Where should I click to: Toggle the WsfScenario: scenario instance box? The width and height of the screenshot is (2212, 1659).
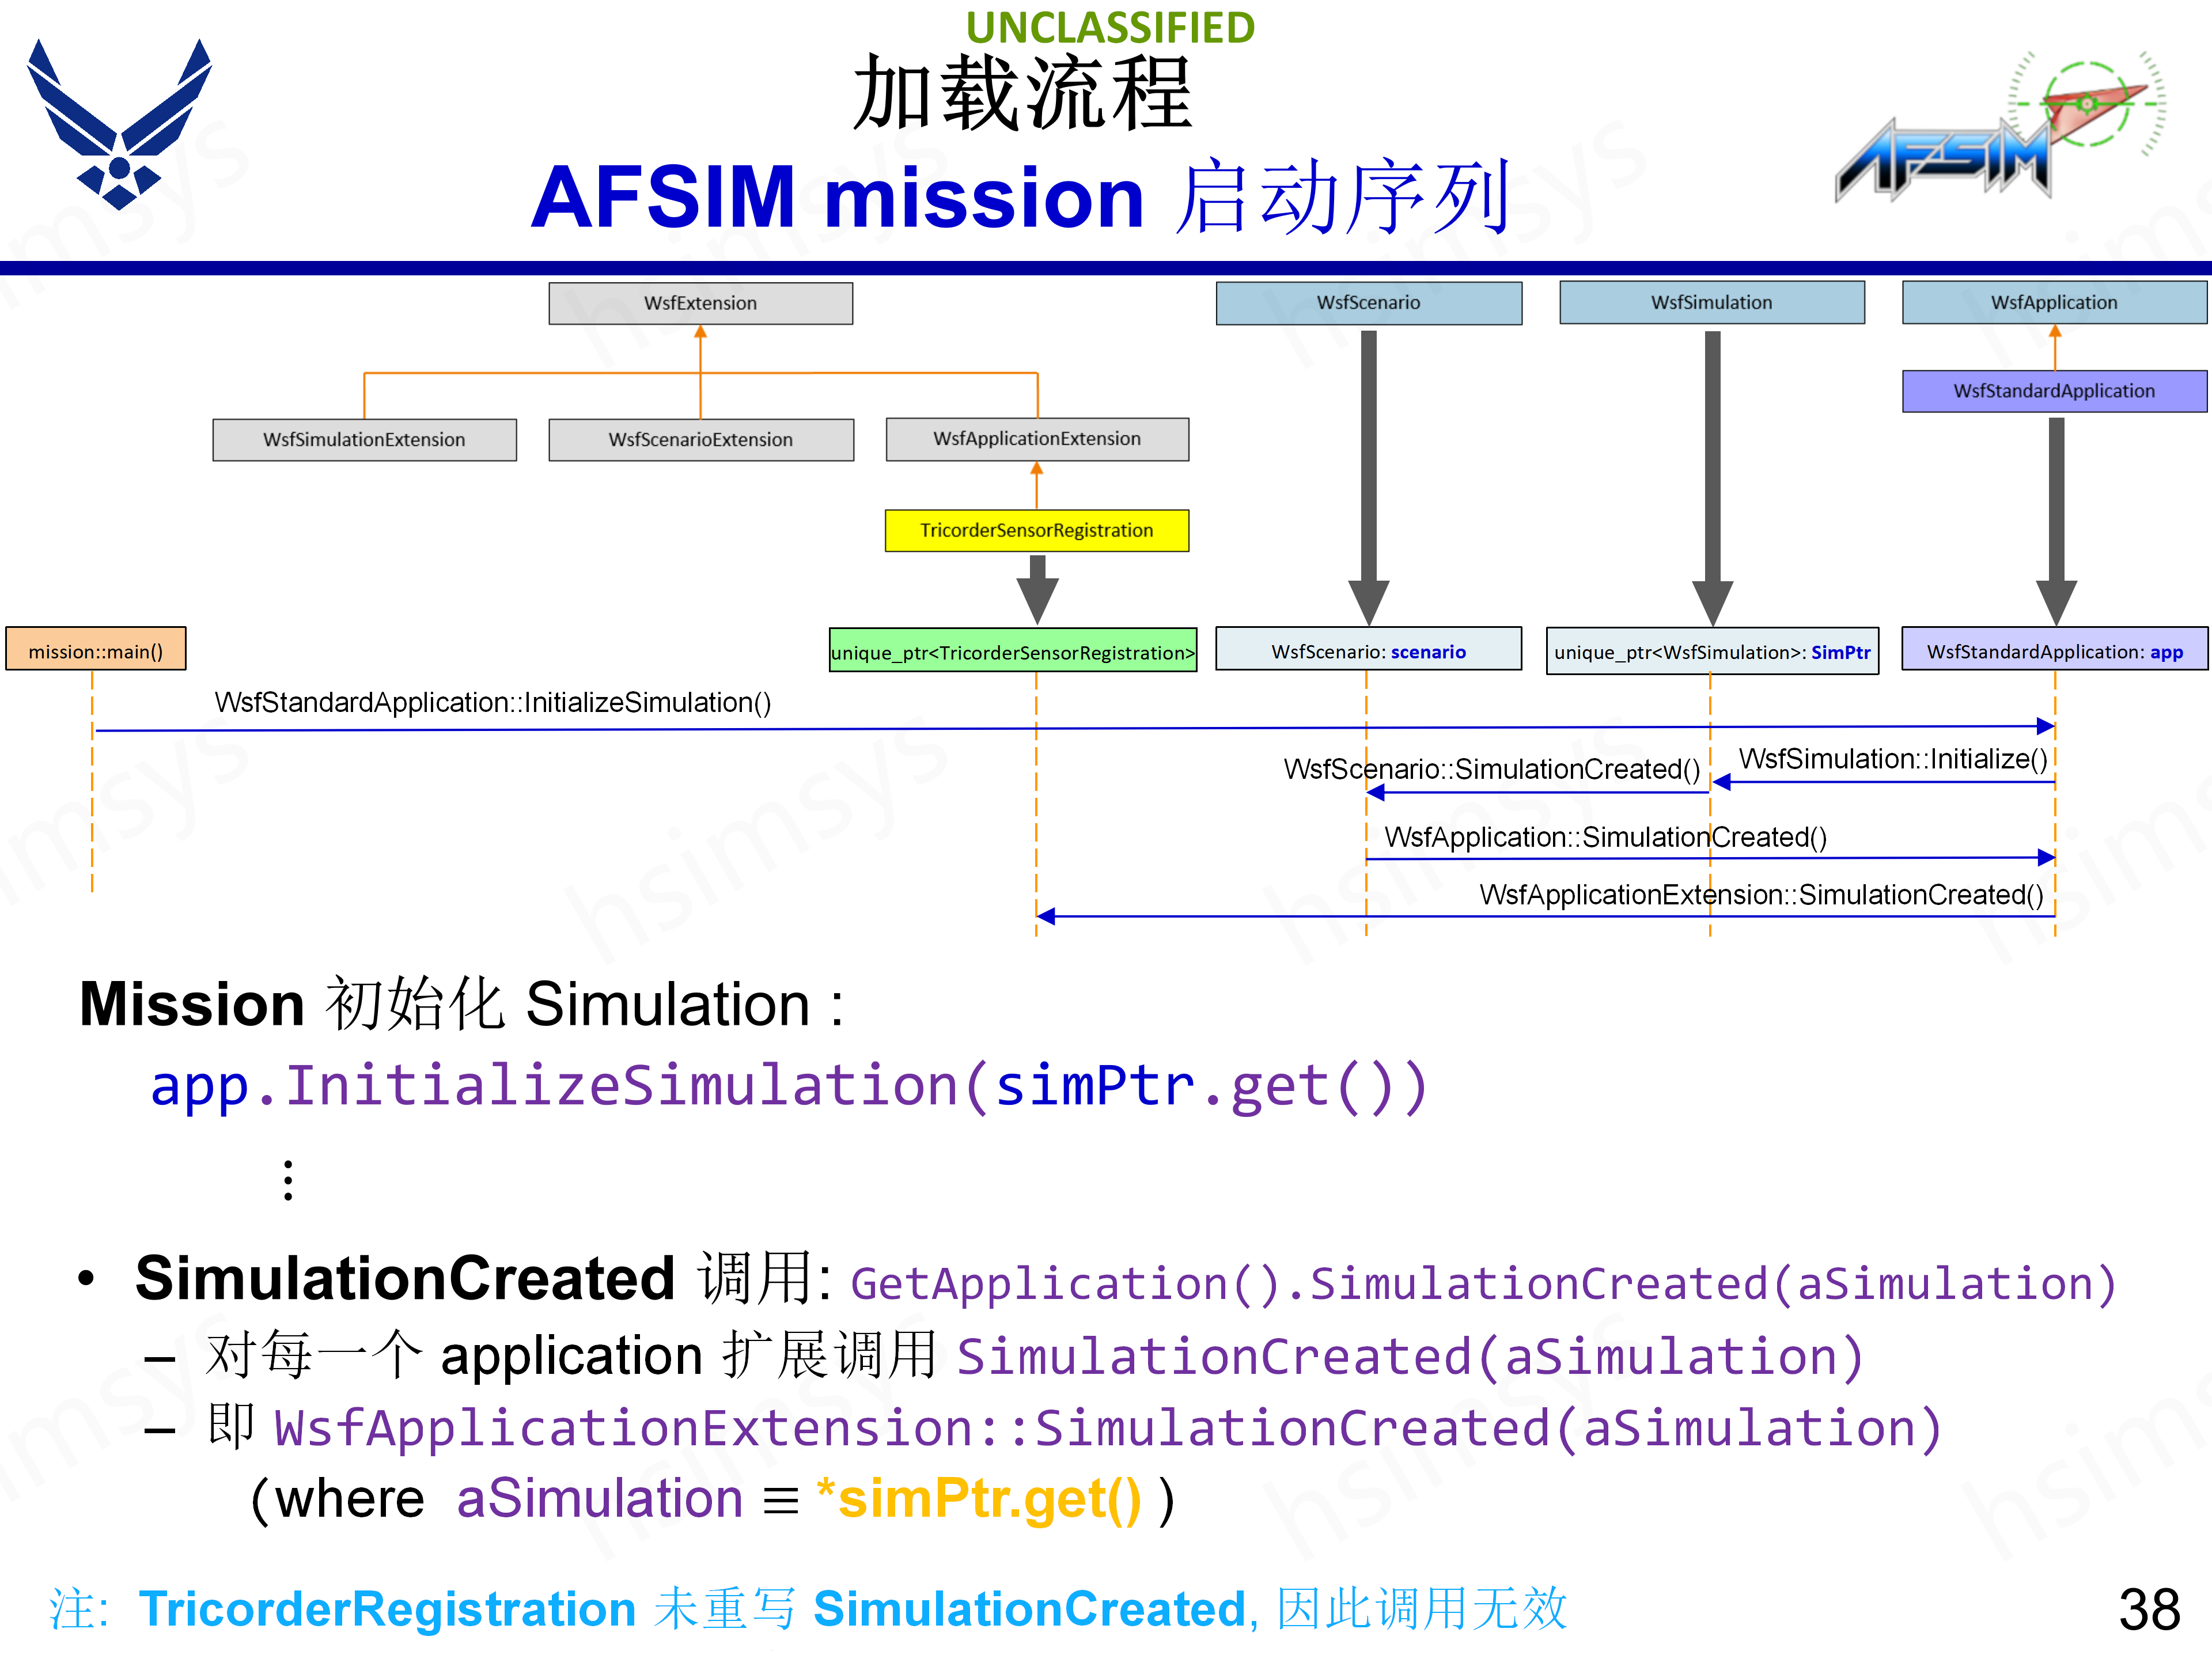[1367, 650]
